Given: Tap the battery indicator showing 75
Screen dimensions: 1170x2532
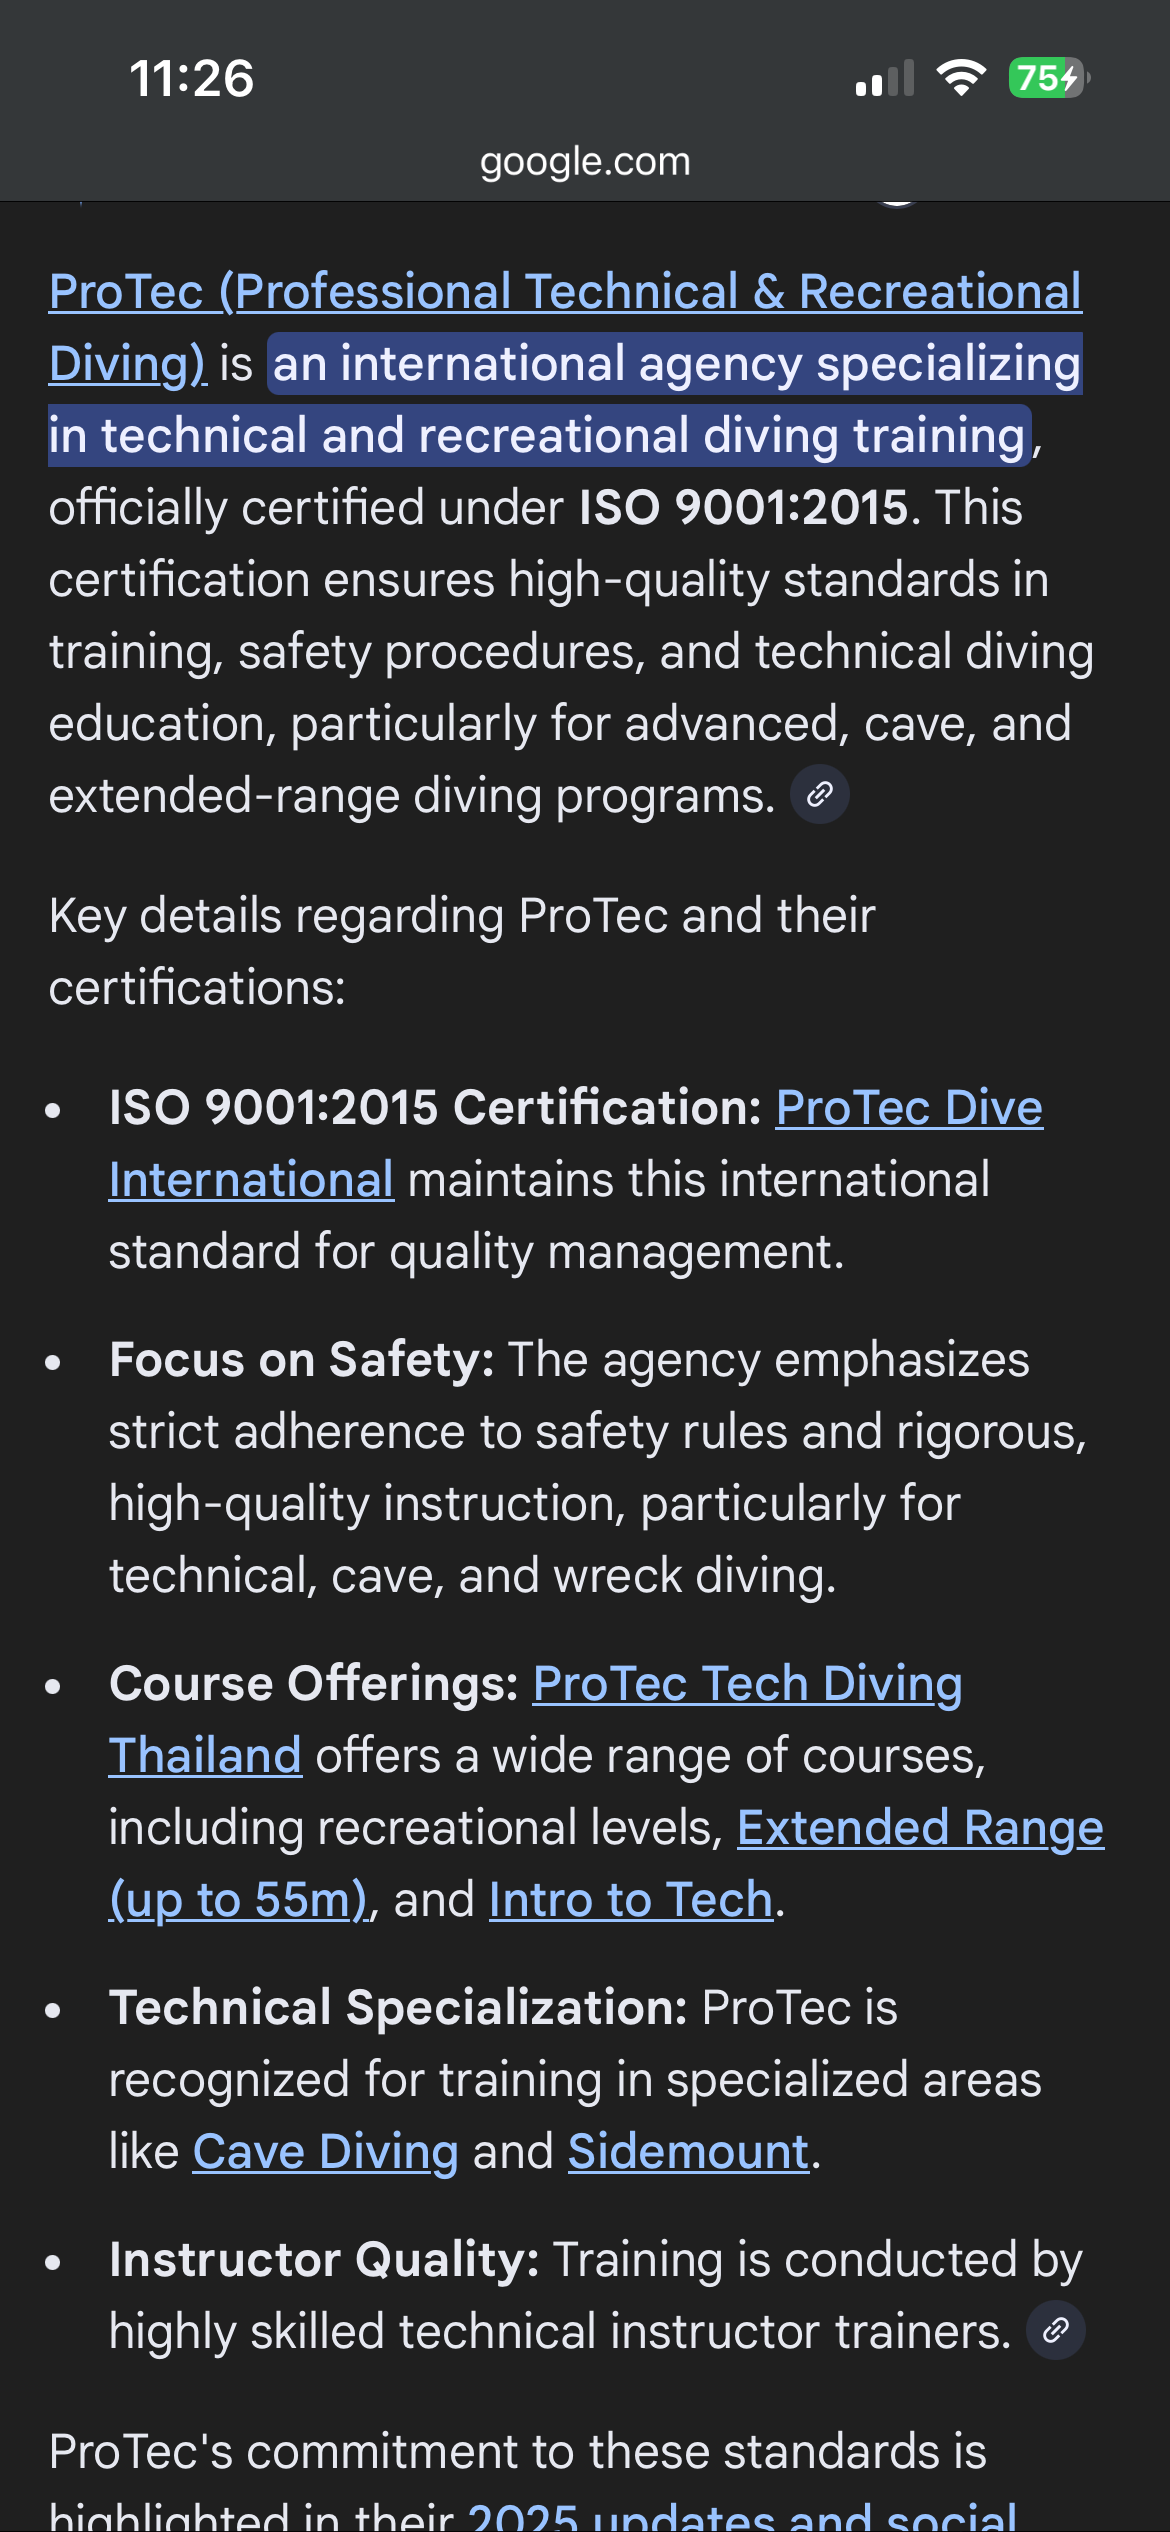Looking at the screenshot, I should coord(1048,78).
